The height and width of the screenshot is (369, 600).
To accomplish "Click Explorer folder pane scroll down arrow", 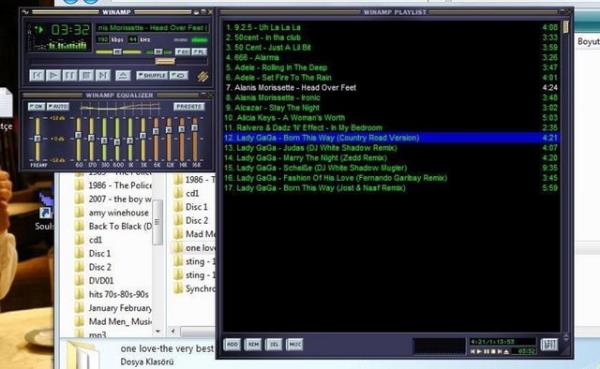I will point(158,331).
